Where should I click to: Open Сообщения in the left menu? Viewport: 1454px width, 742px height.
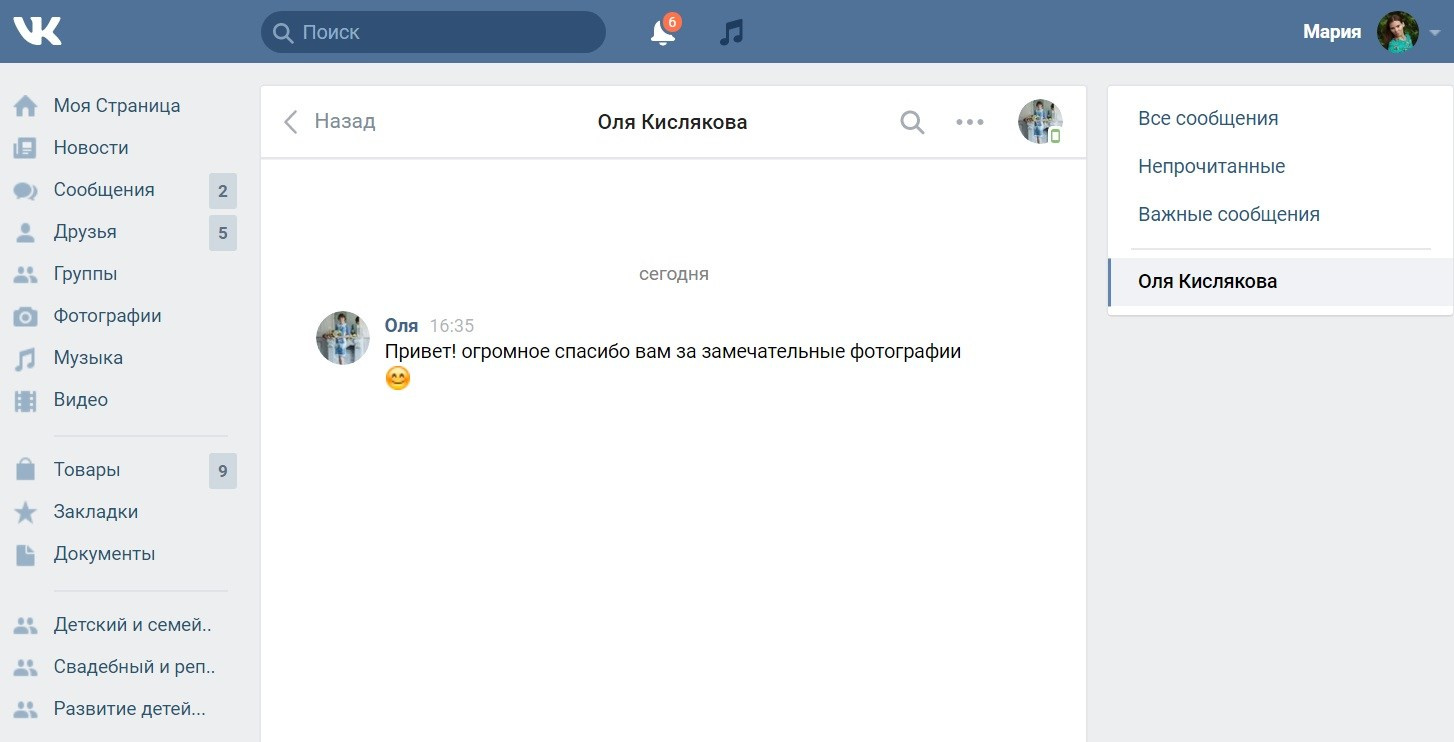[x=104, y=190]
